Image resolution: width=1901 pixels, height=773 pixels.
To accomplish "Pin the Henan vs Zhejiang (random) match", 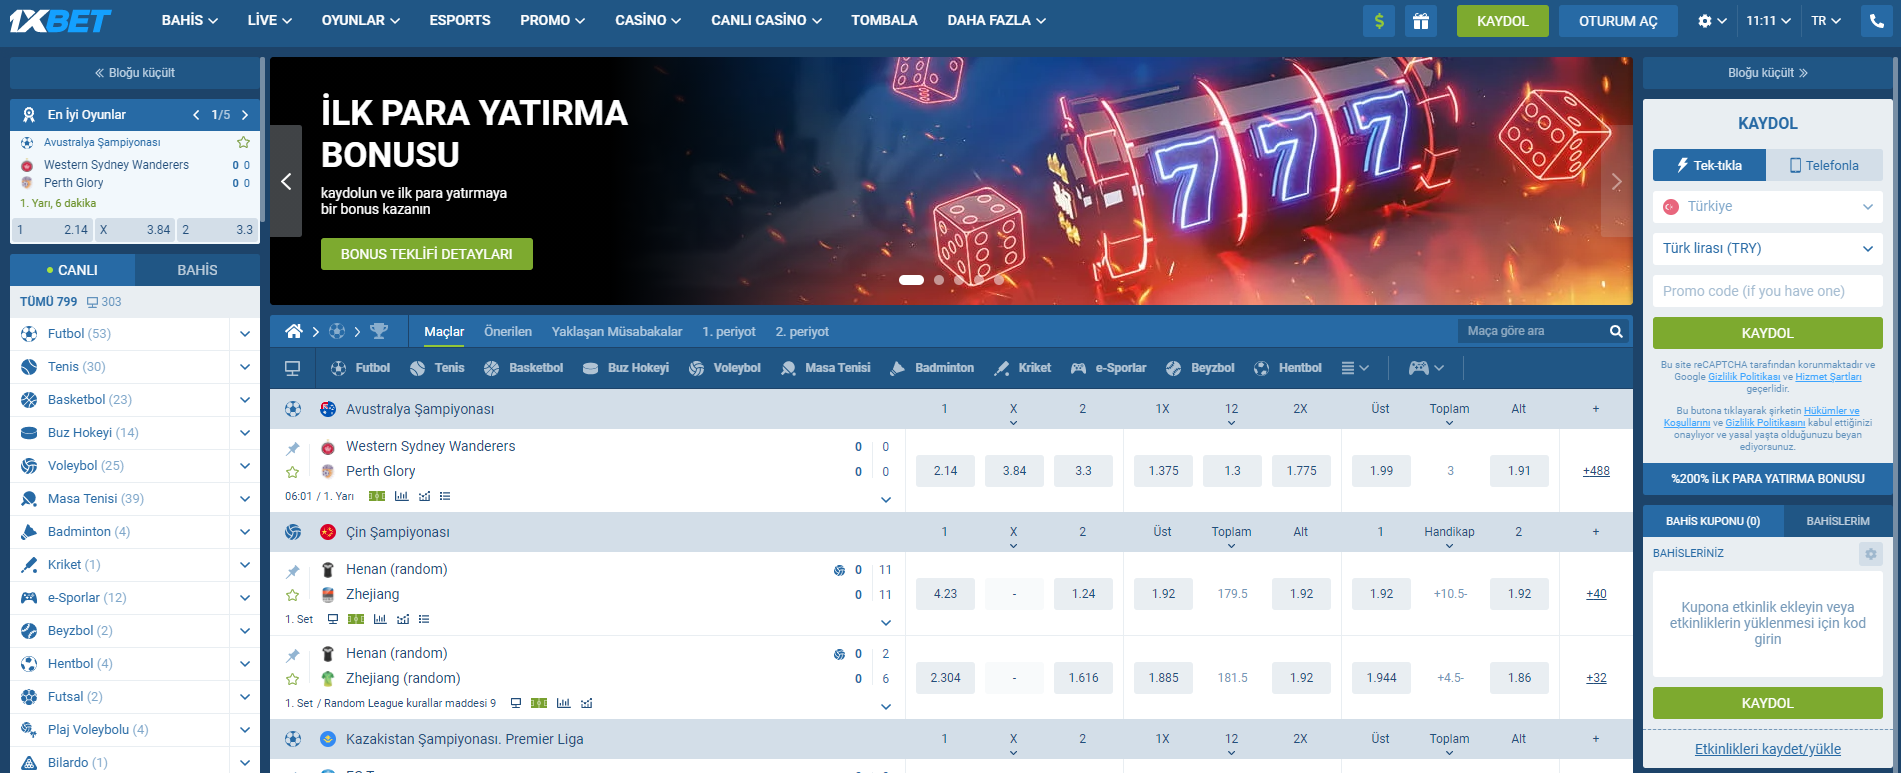I will coord(293,655).
